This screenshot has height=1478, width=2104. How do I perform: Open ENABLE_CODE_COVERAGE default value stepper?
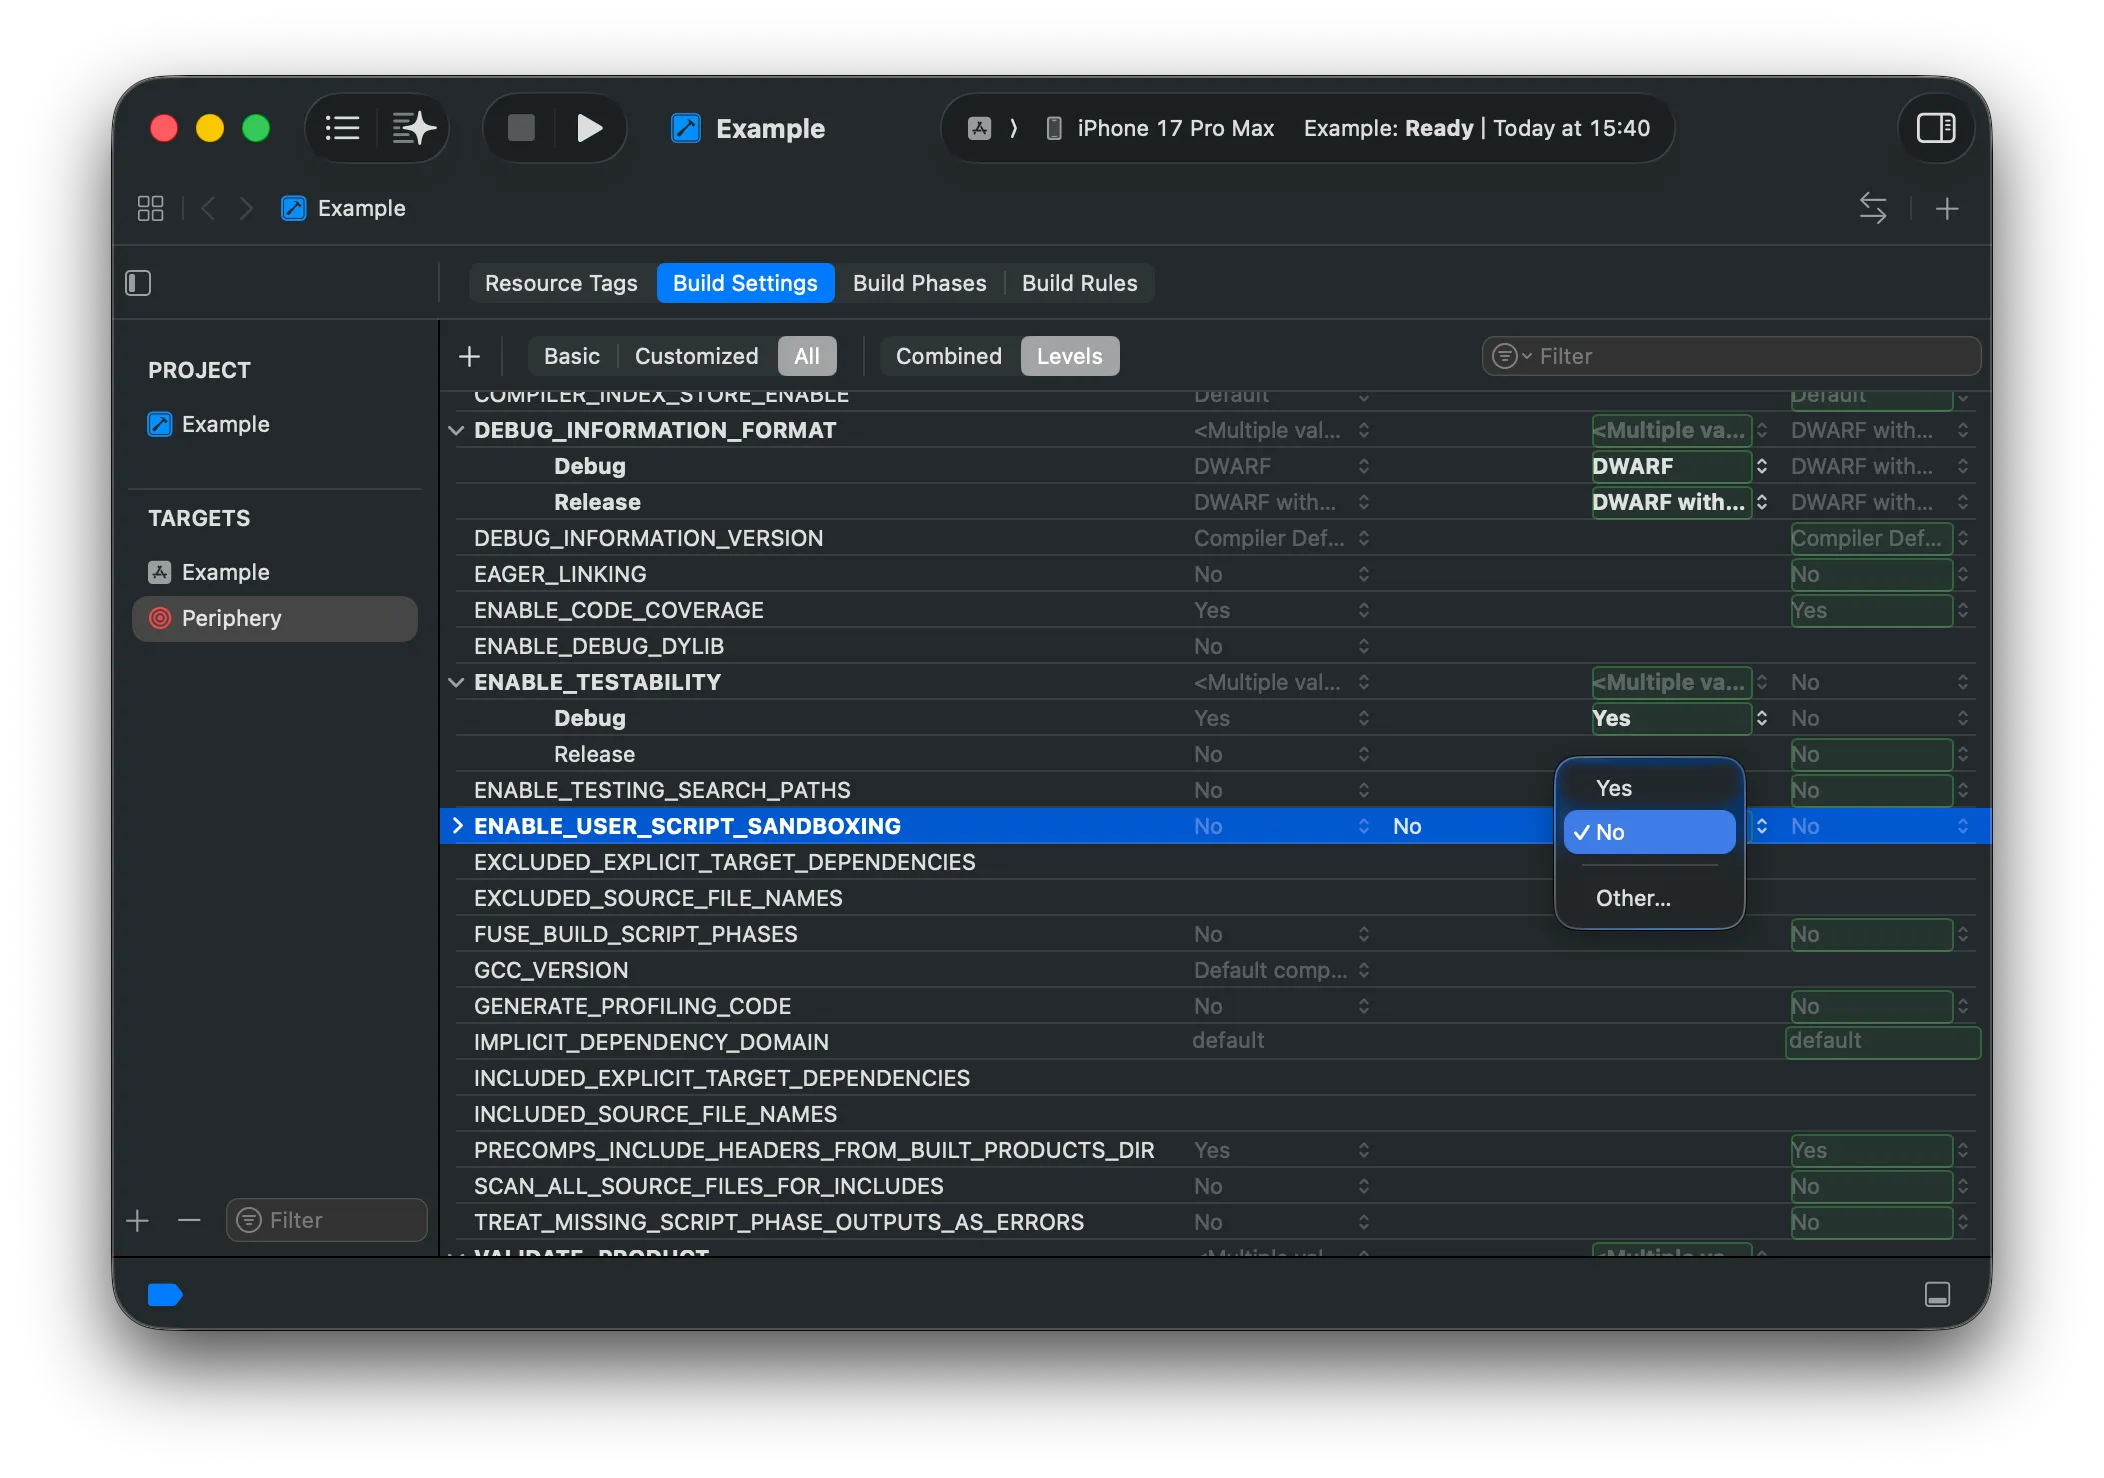[x=1363, y=610]
